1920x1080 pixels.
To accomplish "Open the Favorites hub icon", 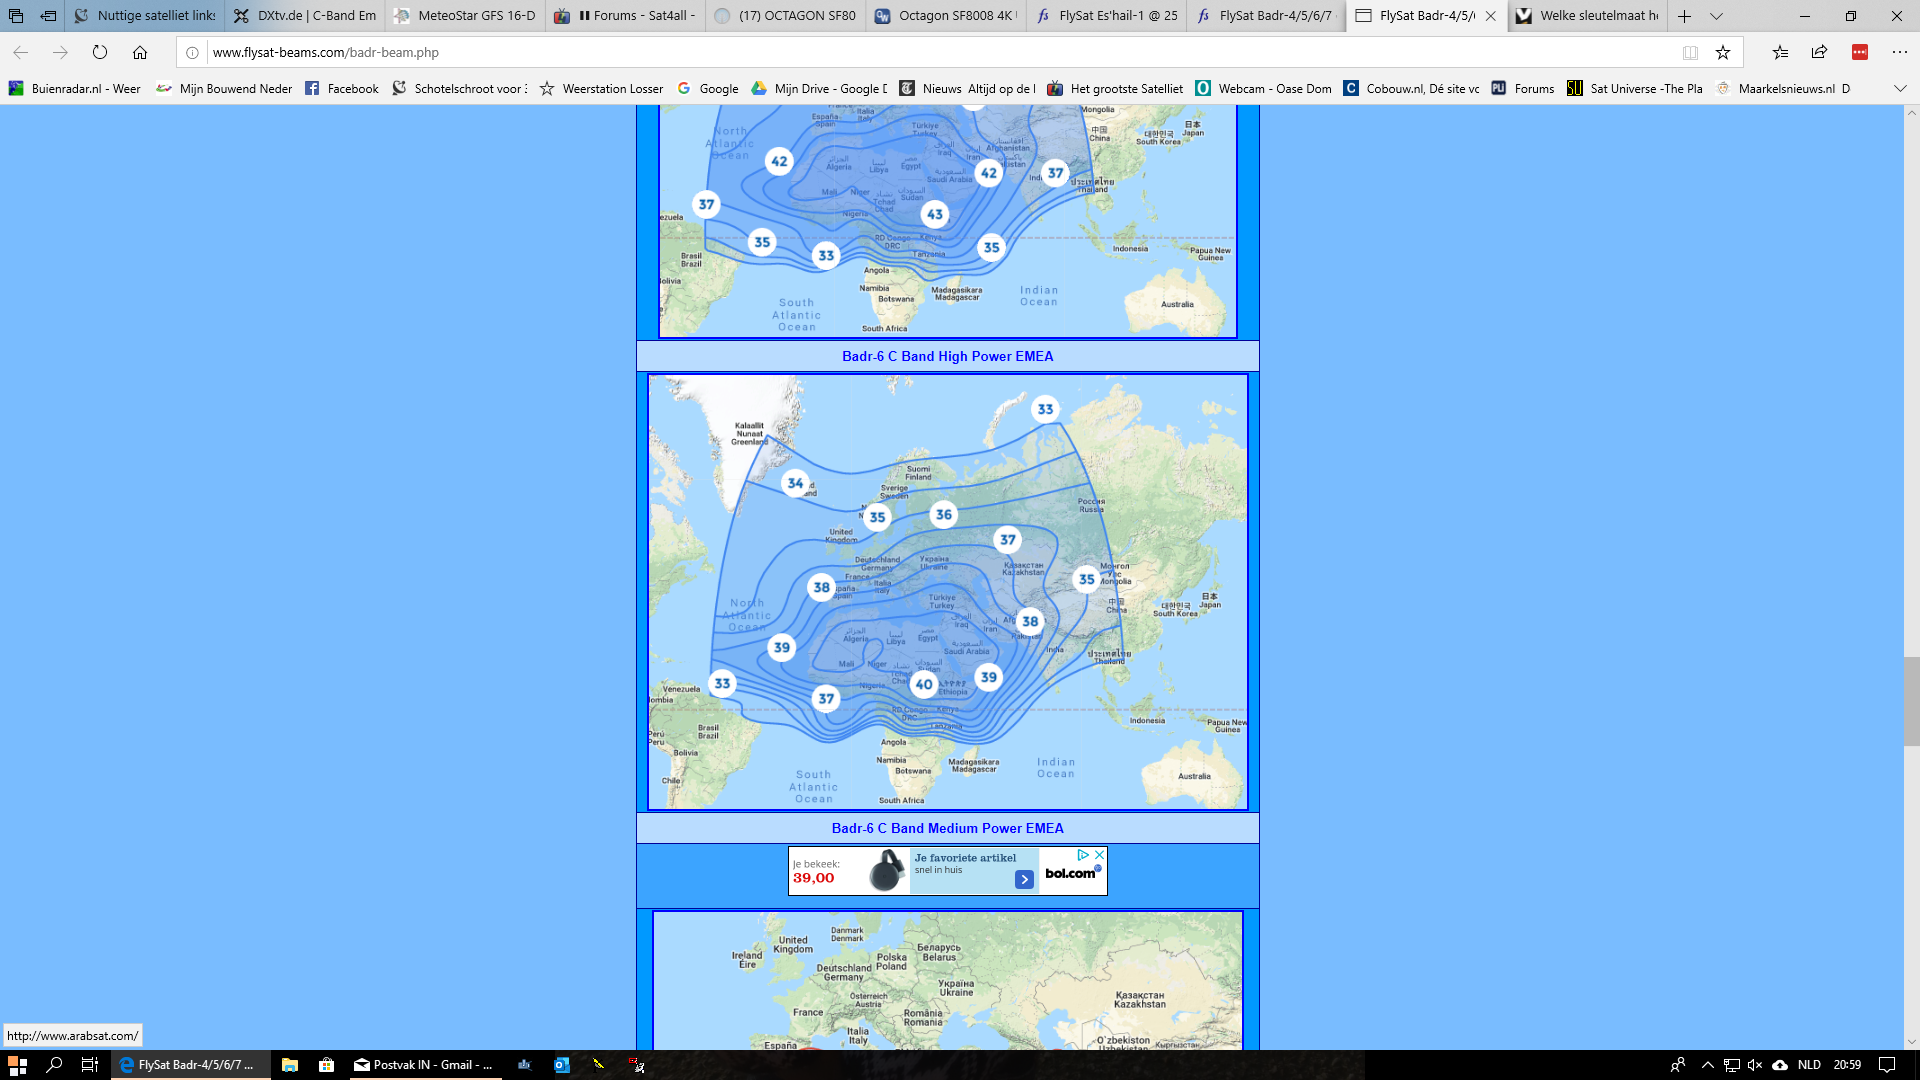I will click(x=1780, y=52).
